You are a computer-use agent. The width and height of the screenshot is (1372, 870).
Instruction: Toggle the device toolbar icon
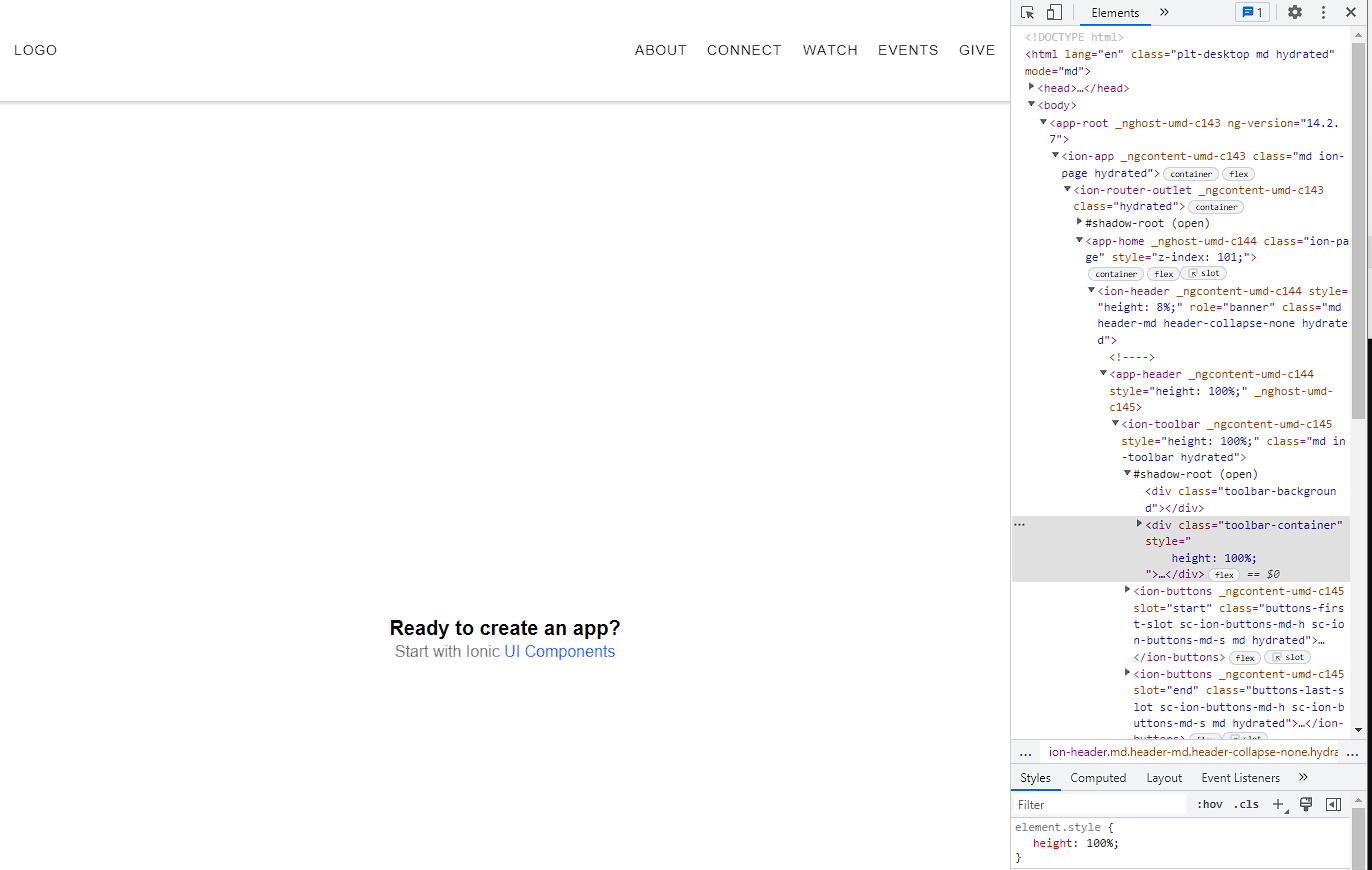click(x=1054, y=13)
